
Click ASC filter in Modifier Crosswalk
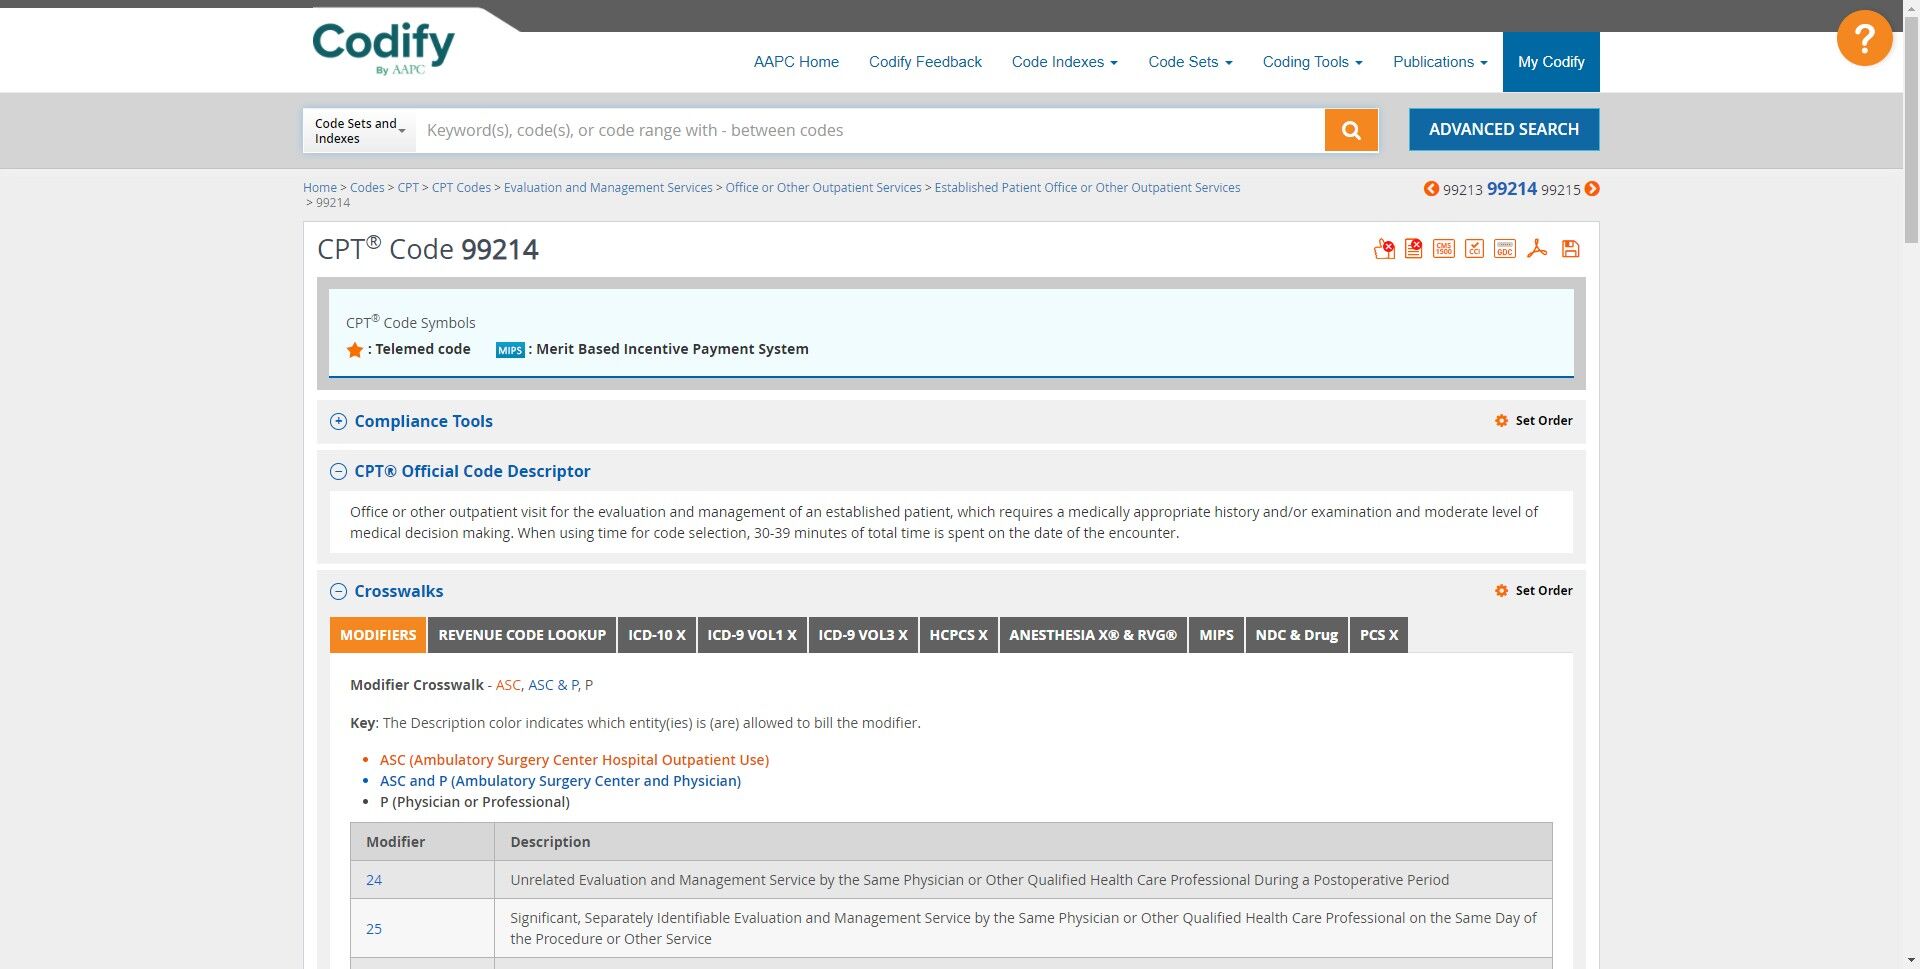coord(508,685)
